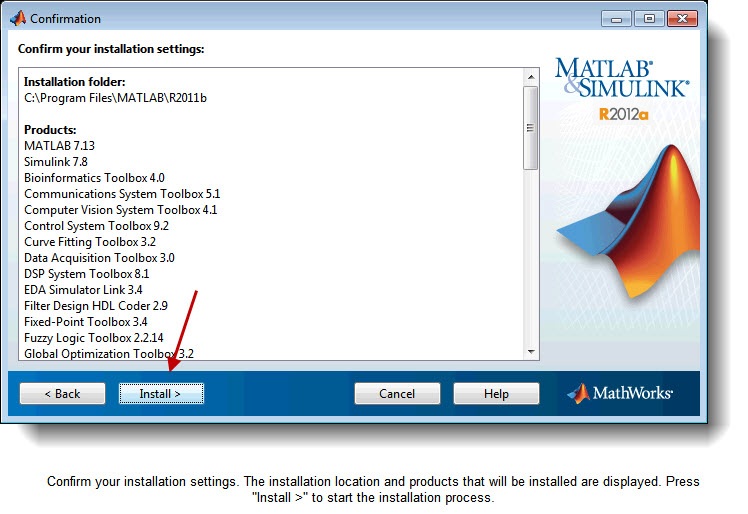Maximize the Confirmation window
Image resolution: width=748 pixels, height=514 pixels.
tap(649, 19)
